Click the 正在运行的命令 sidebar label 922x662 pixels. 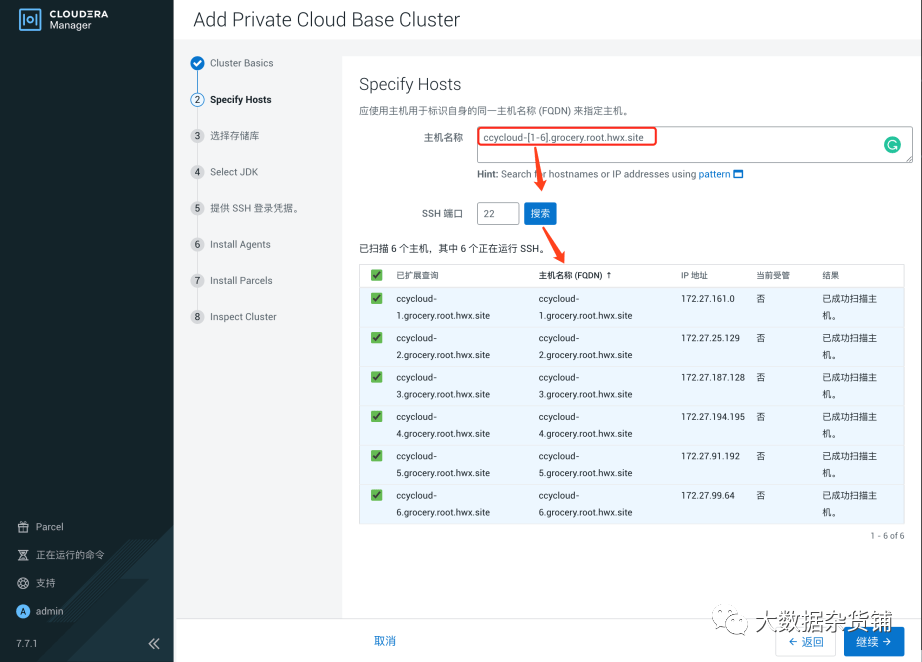point(70,555)
